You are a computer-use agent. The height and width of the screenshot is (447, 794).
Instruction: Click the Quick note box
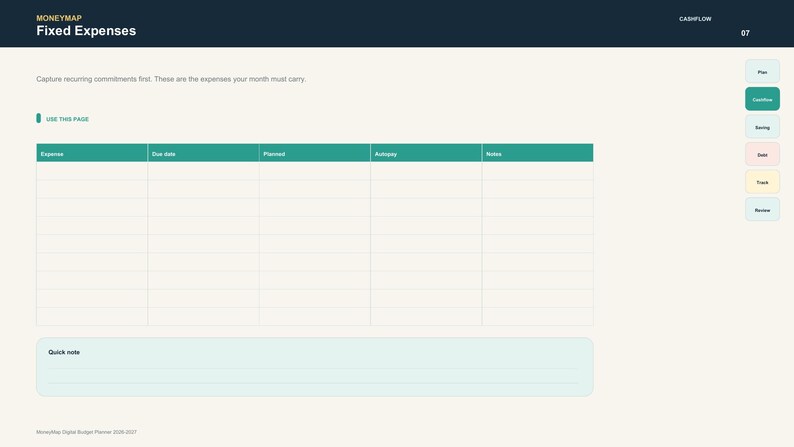pyautogui.click(x=314, y=367)
